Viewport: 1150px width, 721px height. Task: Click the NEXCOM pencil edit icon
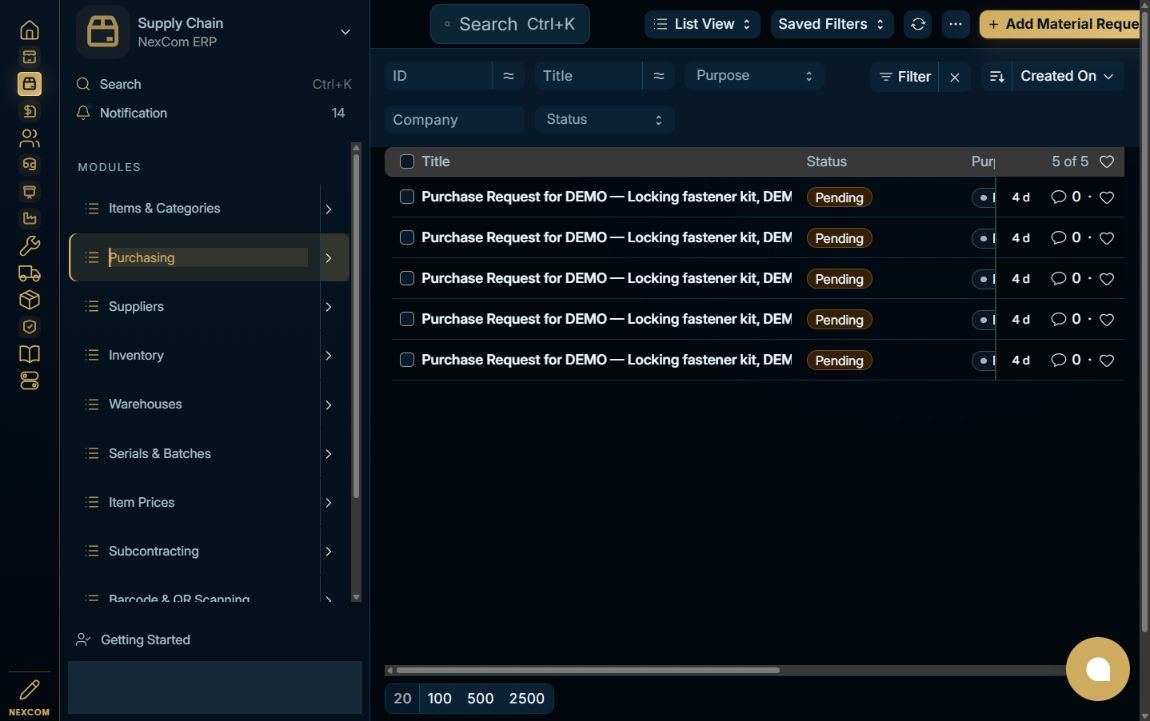pyautogui.click(x=29, y=689)
